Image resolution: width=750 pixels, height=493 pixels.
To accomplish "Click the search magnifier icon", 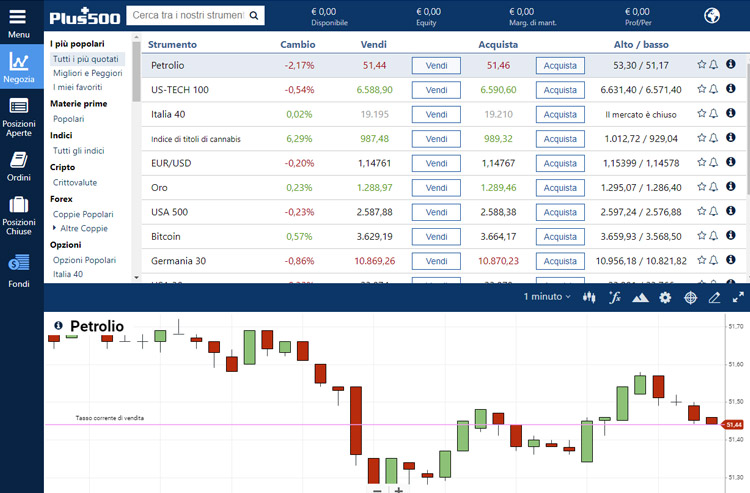I will 254,16.
